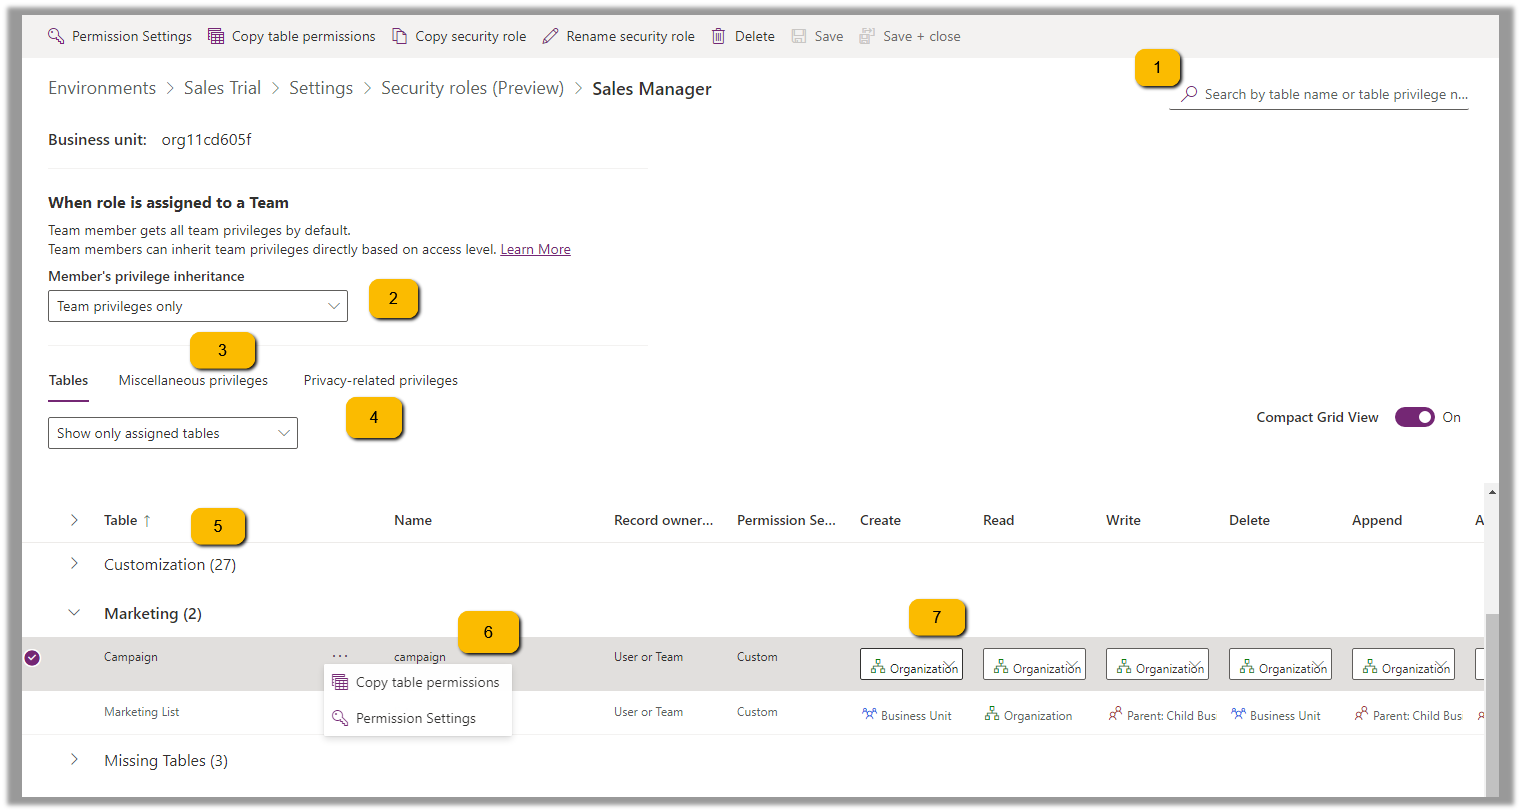Open the Show only assigned tables dropdown

tap(173, 433)
